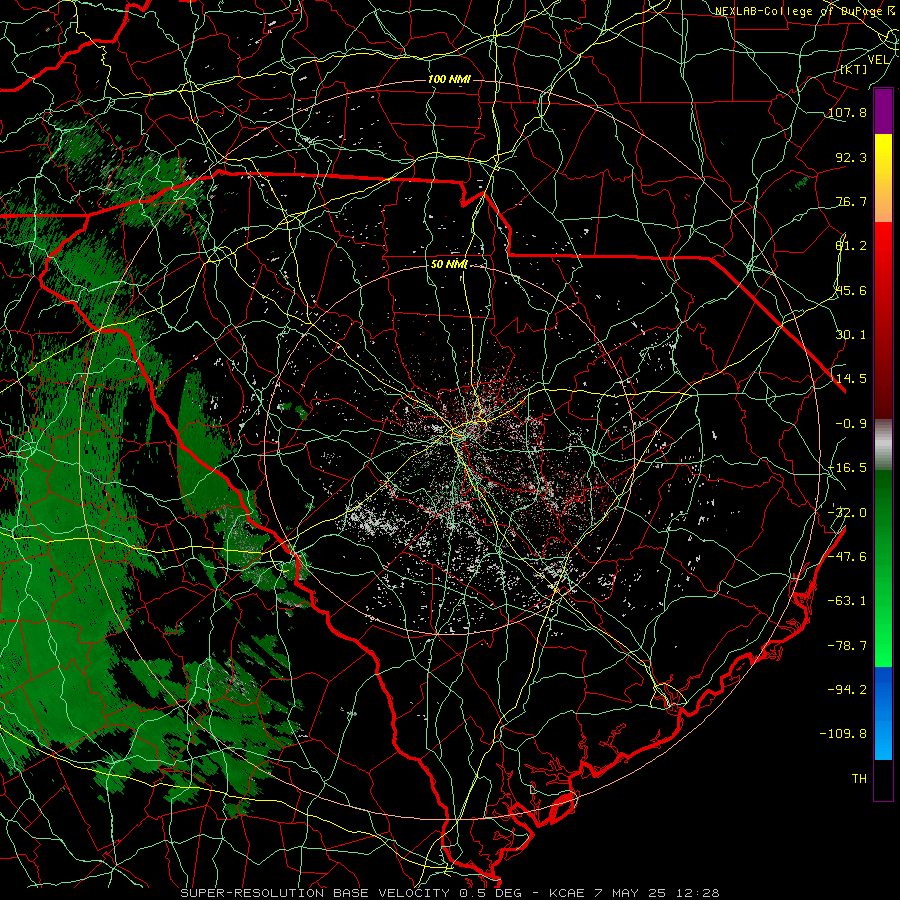This screenshot has height=900, width=900.
Task: Click the 107.8 velocity scale value
Action: [x=847, y=112]
